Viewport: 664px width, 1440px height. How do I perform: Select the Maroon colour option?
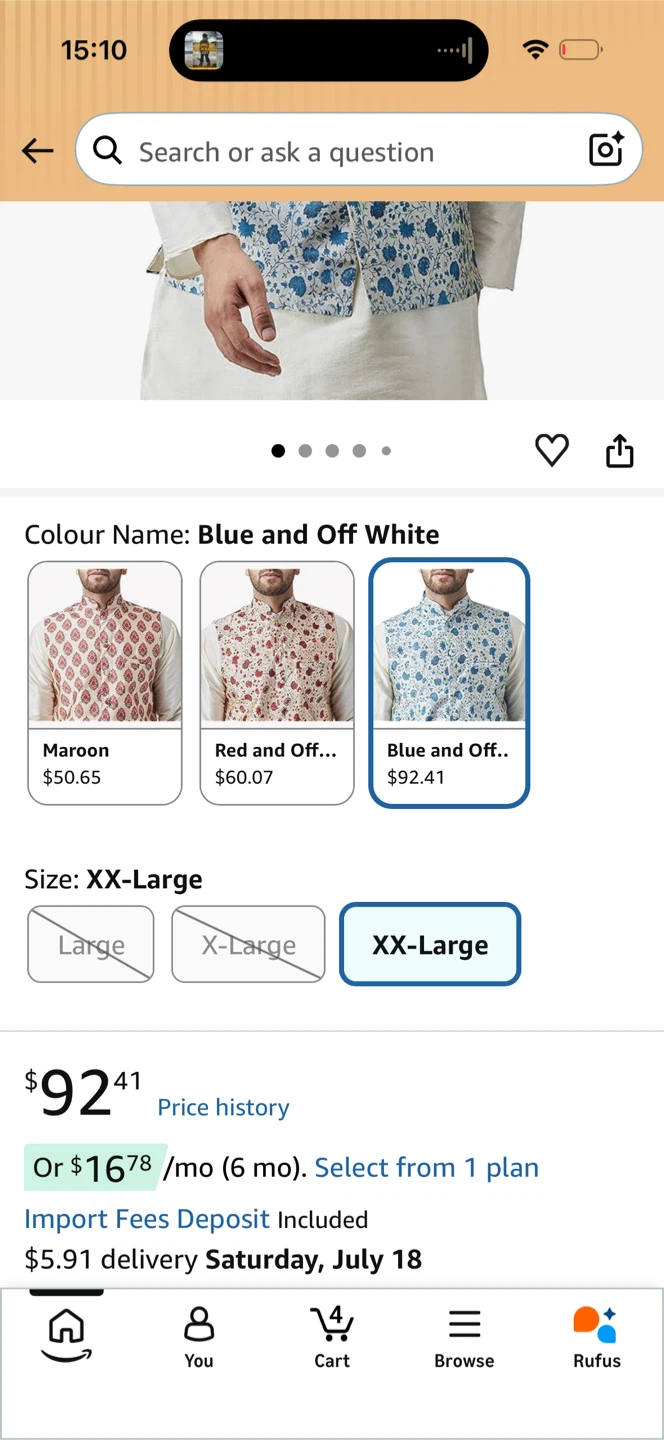105,683
